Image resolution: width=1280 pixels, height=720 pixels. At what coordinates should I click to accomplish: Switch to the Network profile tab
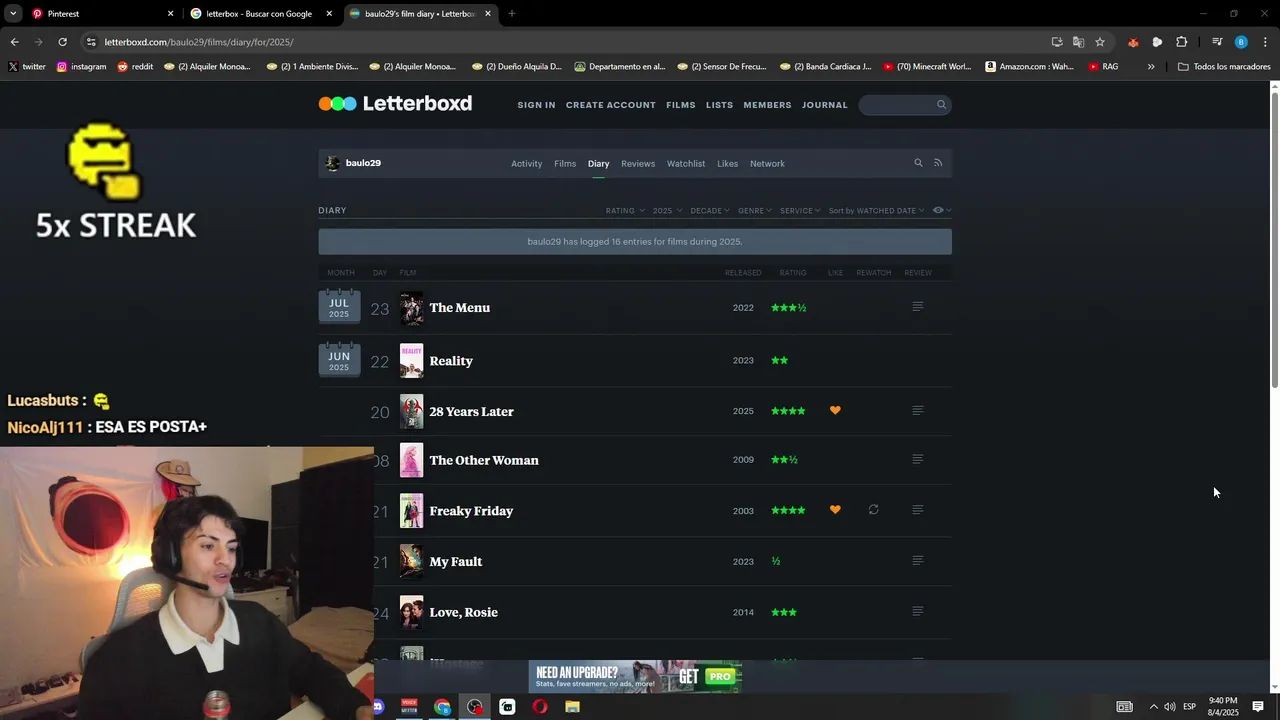pyautogui.click(x=767, y=164)
